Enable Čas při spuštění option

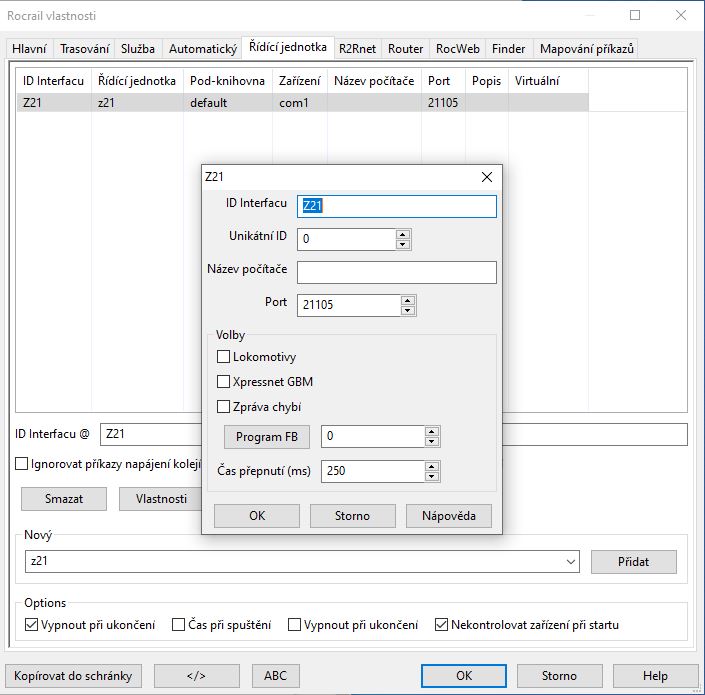[179, 625]
